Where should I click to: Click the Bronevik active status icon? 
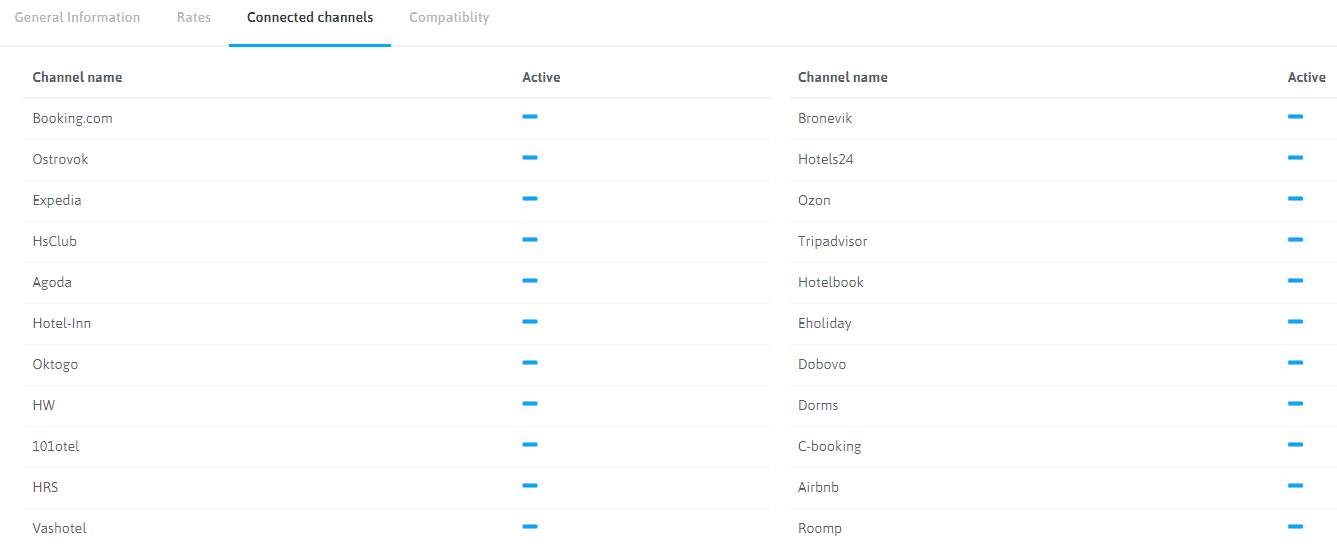1295,117
